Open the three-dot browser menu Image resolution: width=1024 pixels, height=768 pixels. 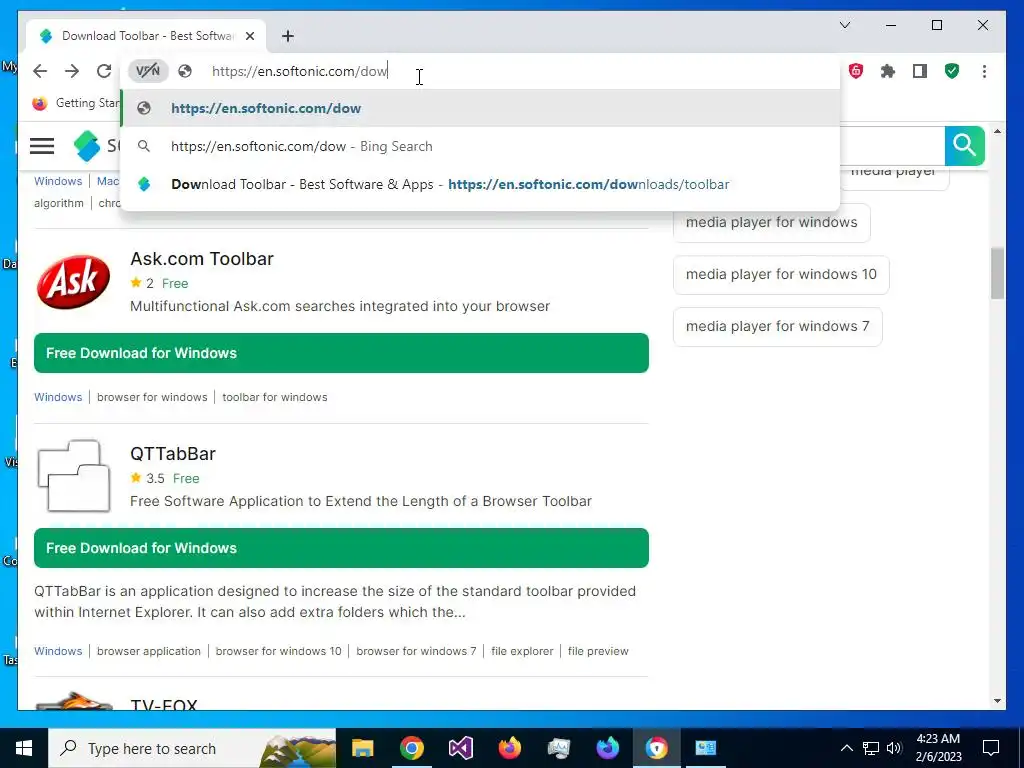tap(984, 71)
